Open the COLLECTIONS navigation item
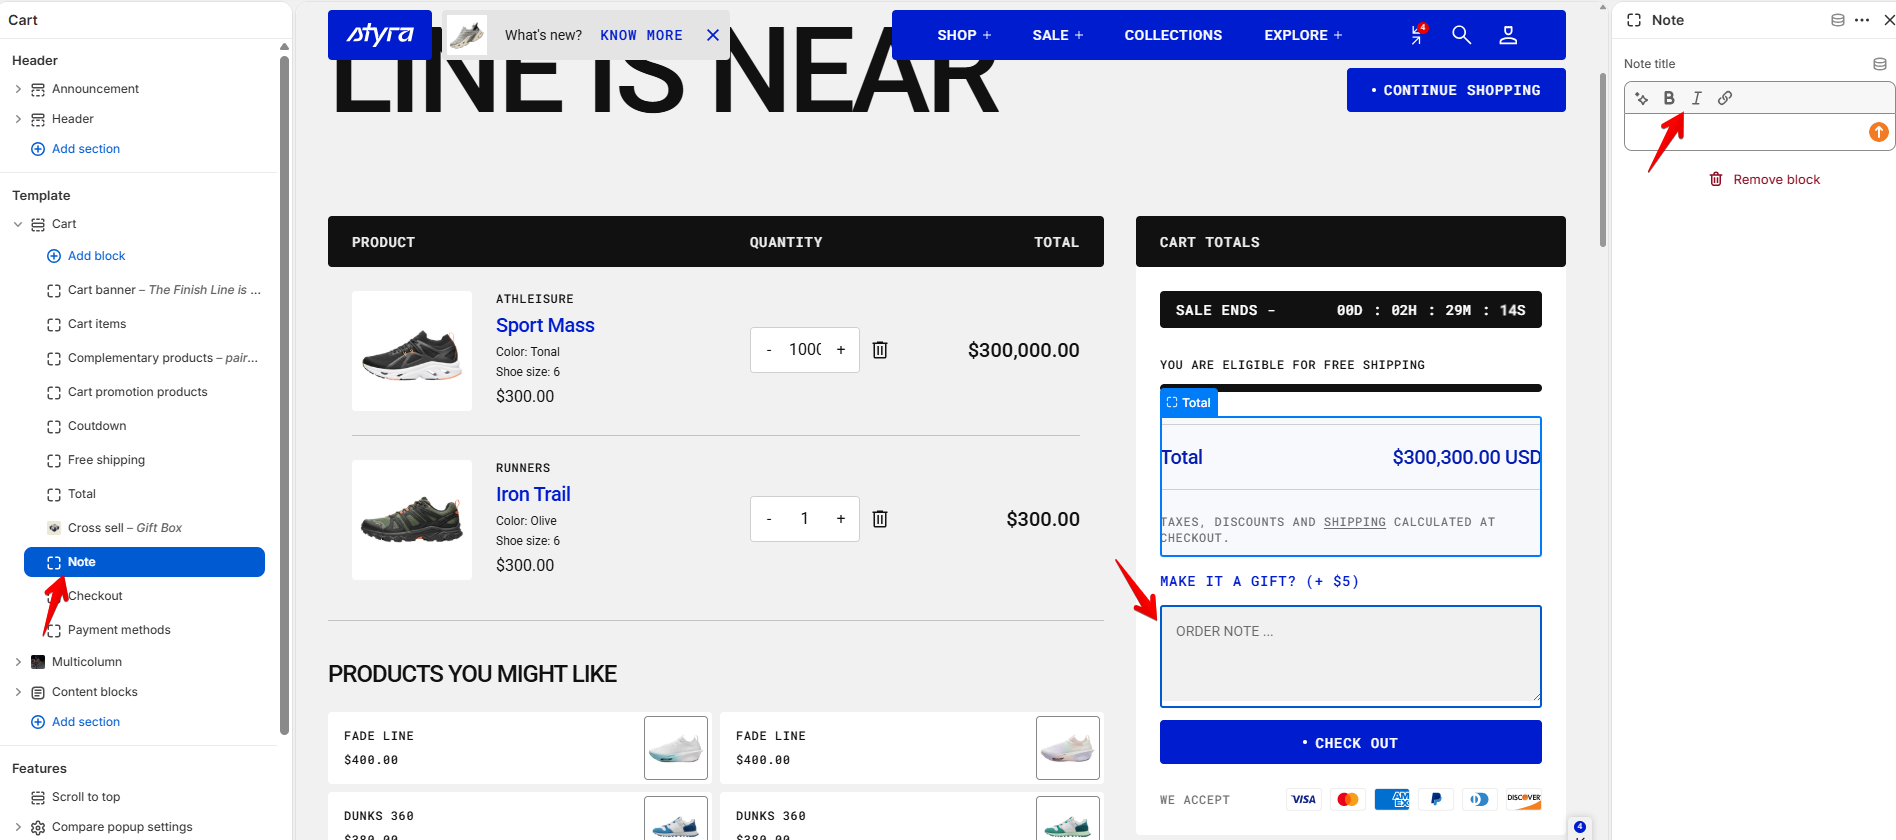Image resolution: width=1896 pixels, height=840 pixels. 1173,35
